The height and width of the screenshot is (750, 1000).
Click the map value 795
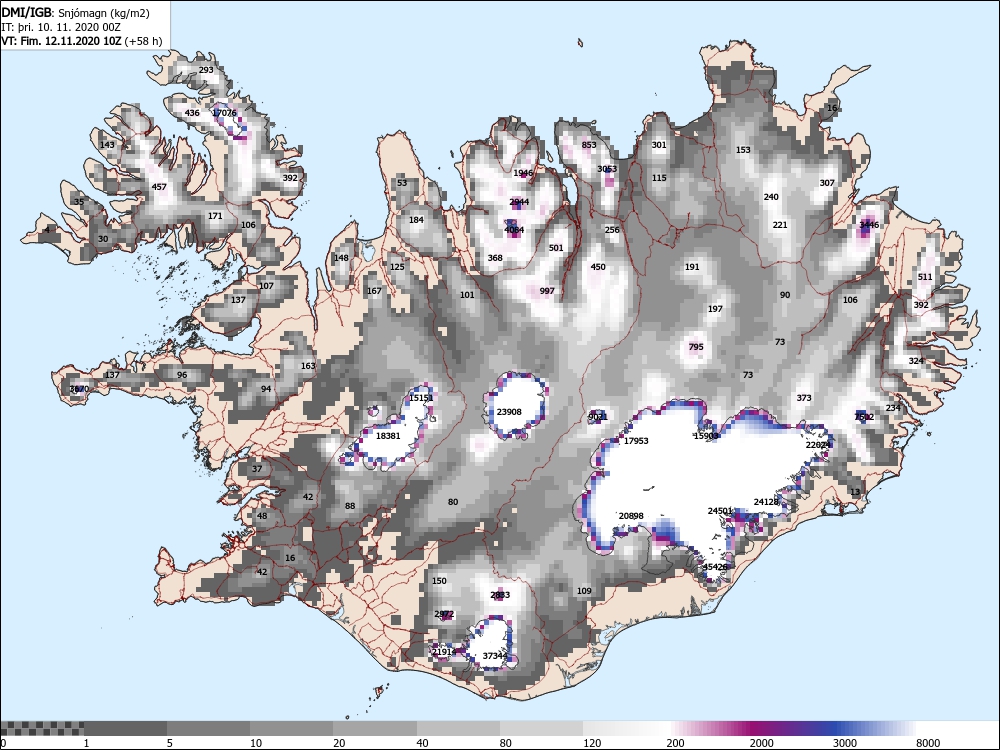coord(696,347)
